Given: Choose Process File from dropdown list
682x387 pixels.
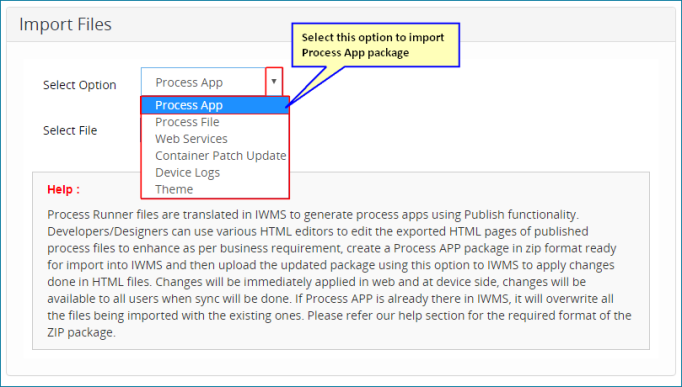Looking at the screenshot, I should 215,122.
